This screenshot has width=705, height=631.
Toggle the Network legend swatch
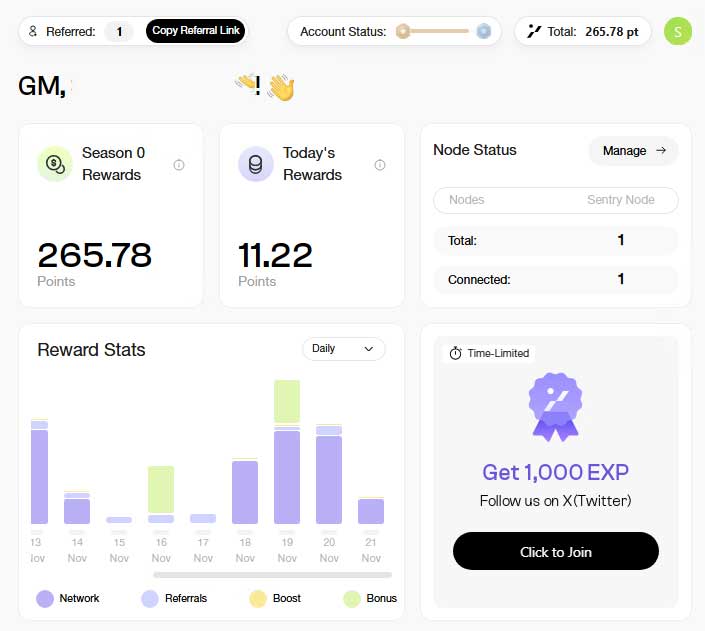[45, 599]
